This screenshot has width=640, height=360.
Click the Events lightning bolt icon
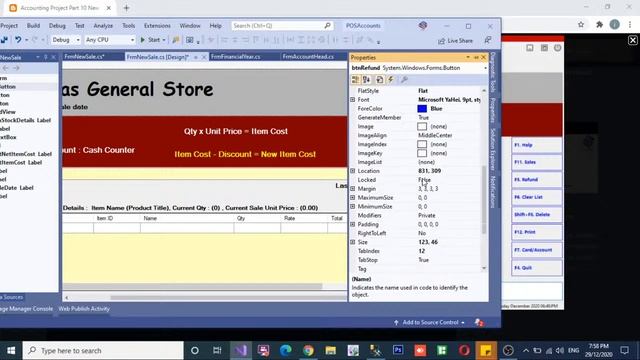(391, 80)
